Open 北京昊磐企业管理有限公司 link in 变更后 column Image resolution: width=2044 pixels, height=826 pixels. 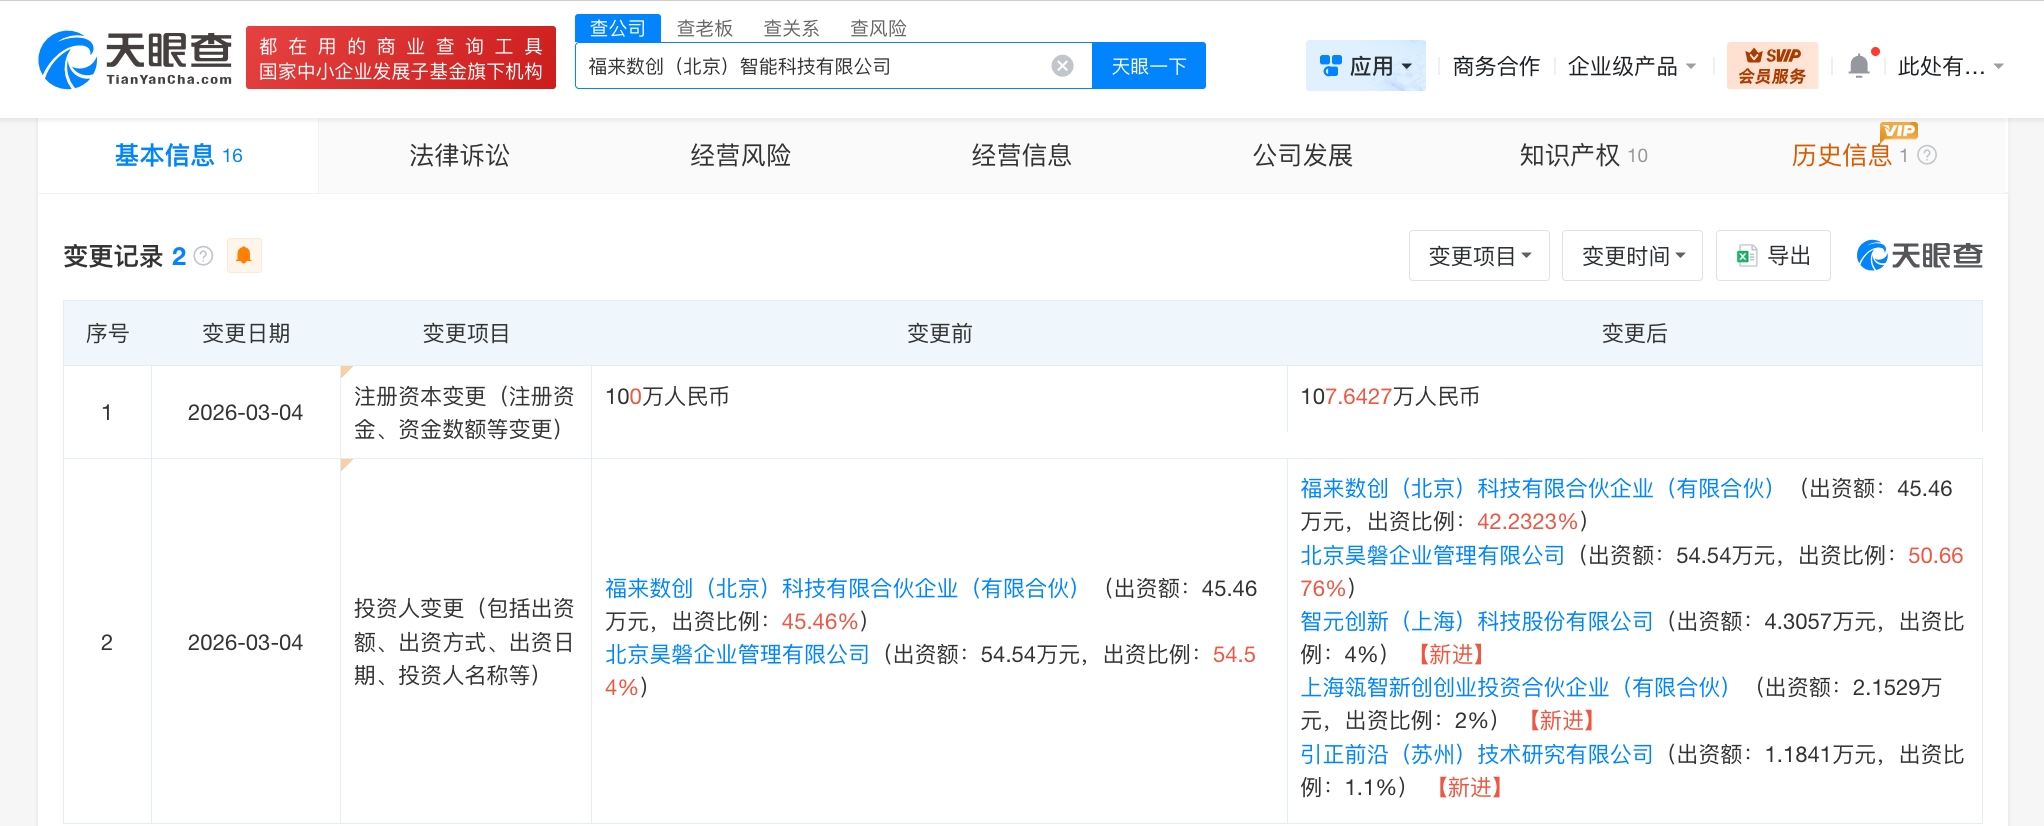pyautogui.click(x=1433, y=555)
